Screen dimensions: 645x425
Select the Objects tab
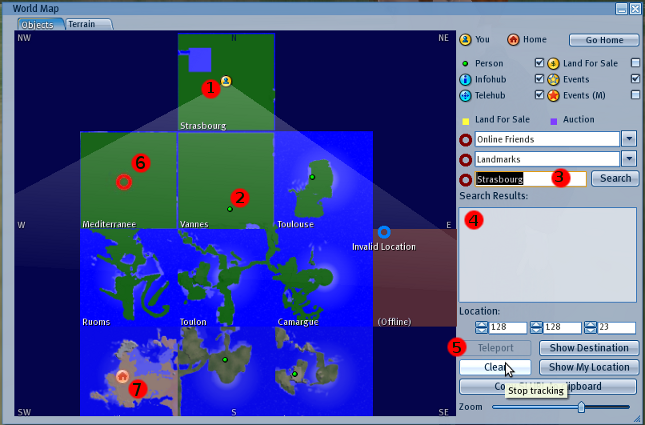(38, 23)
